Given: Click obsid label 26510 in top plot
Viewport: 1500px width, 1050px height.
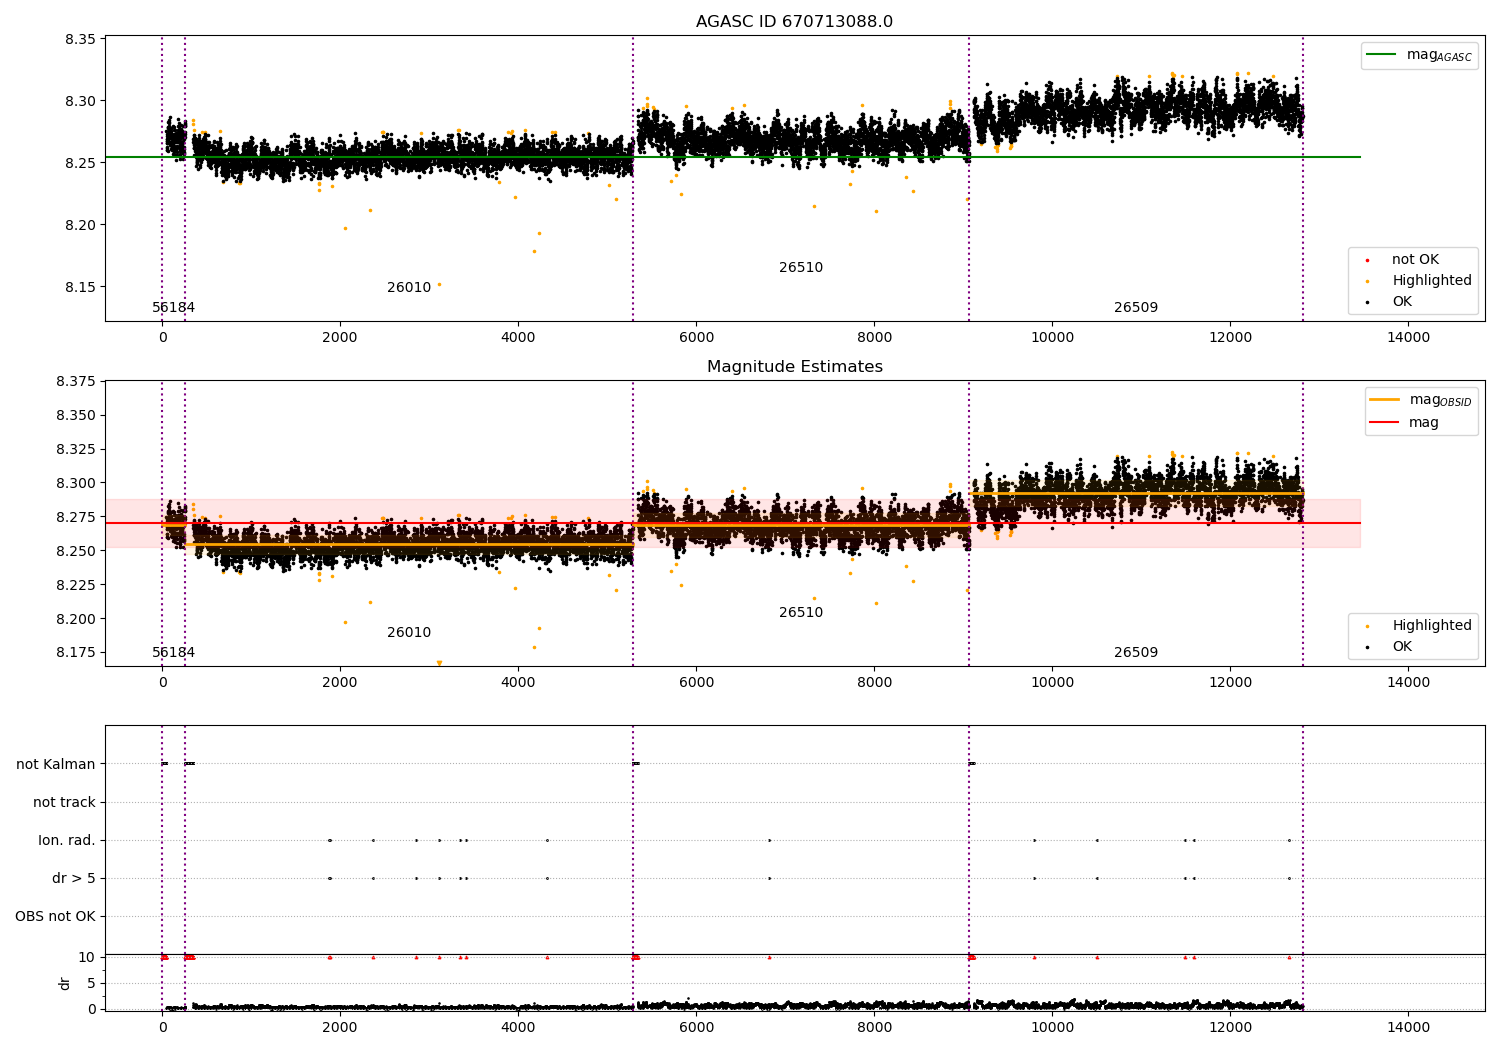Looking at the screenshot, I should click(x=801, y=268).
